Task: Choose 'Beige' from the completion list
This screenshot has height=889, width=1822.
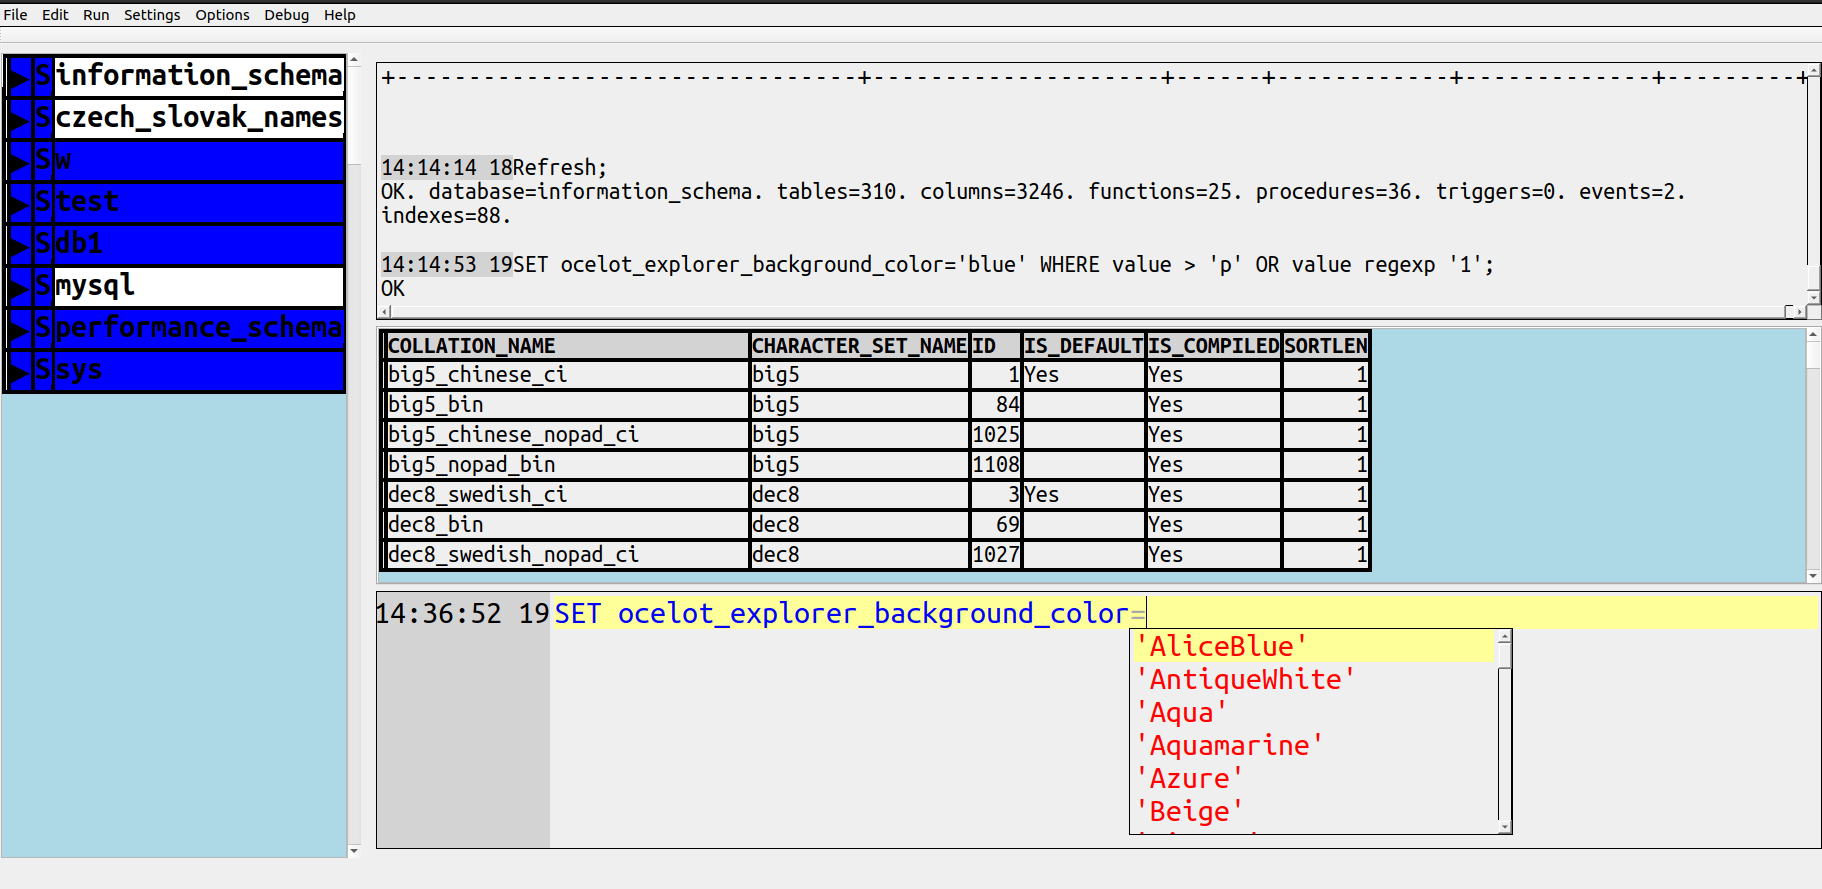Action: tap(1314, 811)
